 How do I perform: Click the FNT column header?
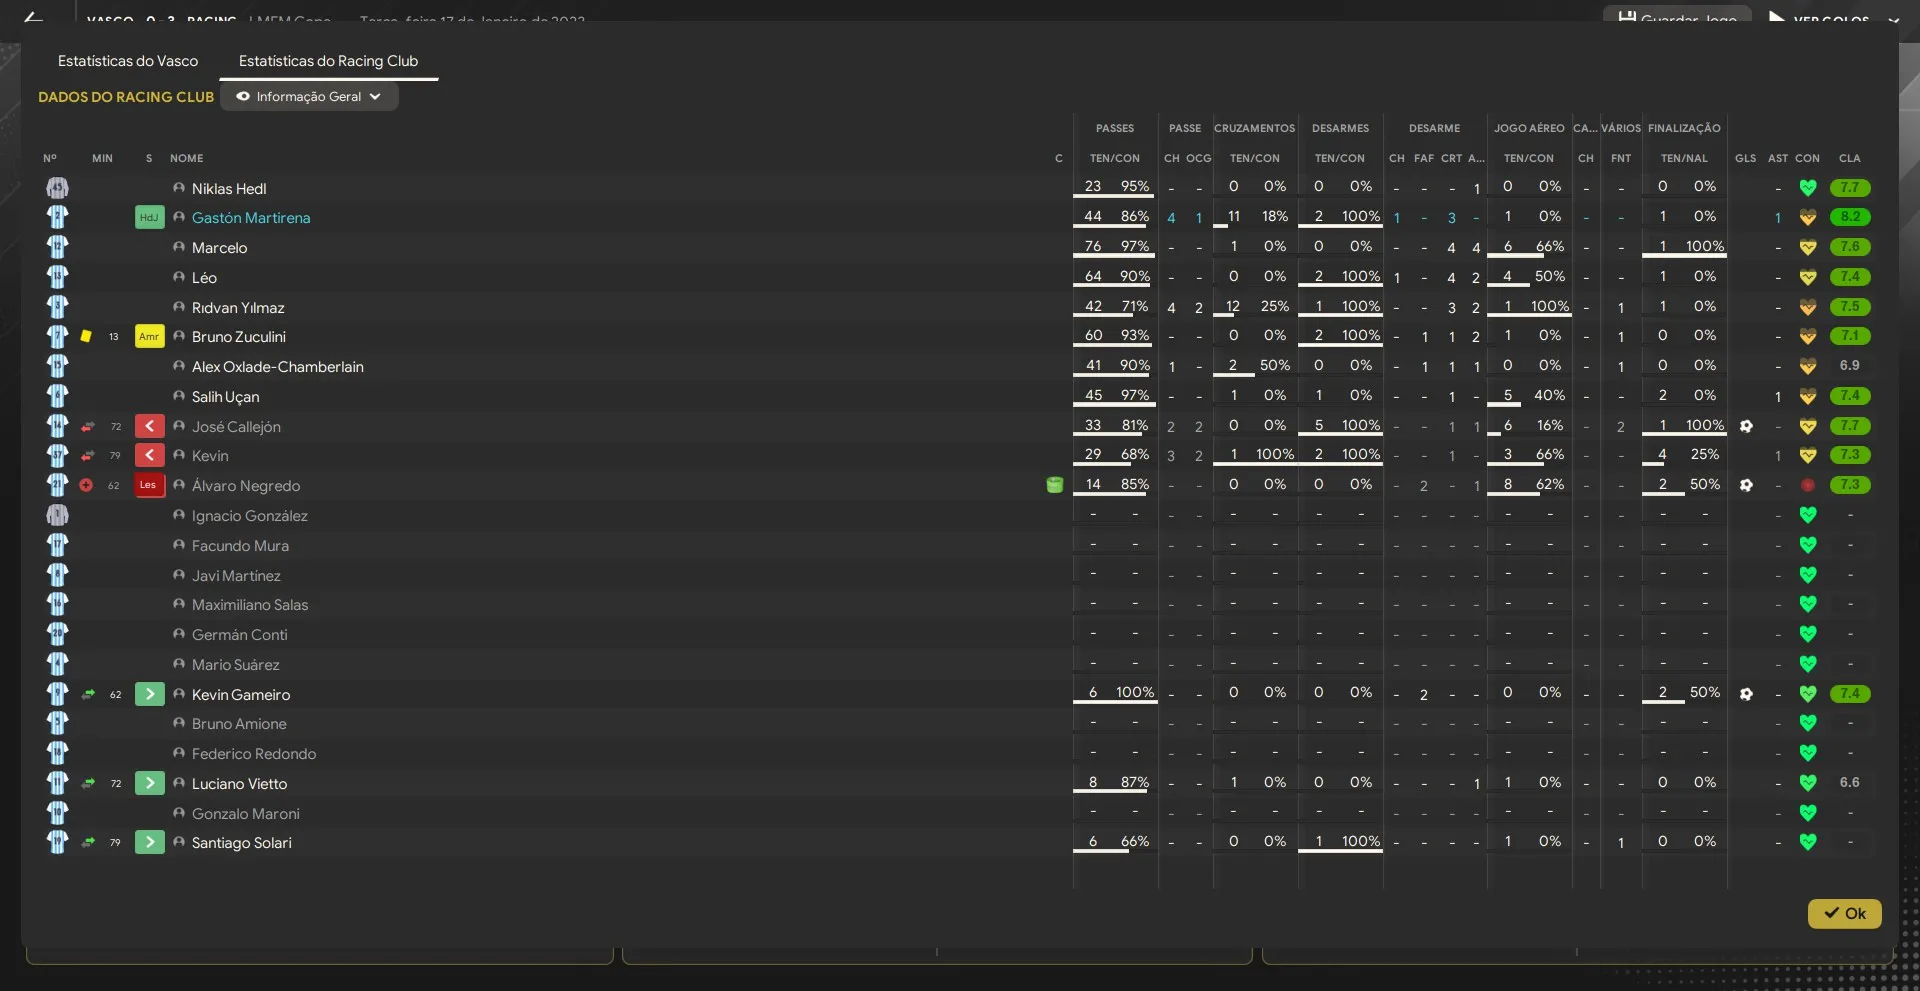pyautogui.click(x=1621, y=158)
